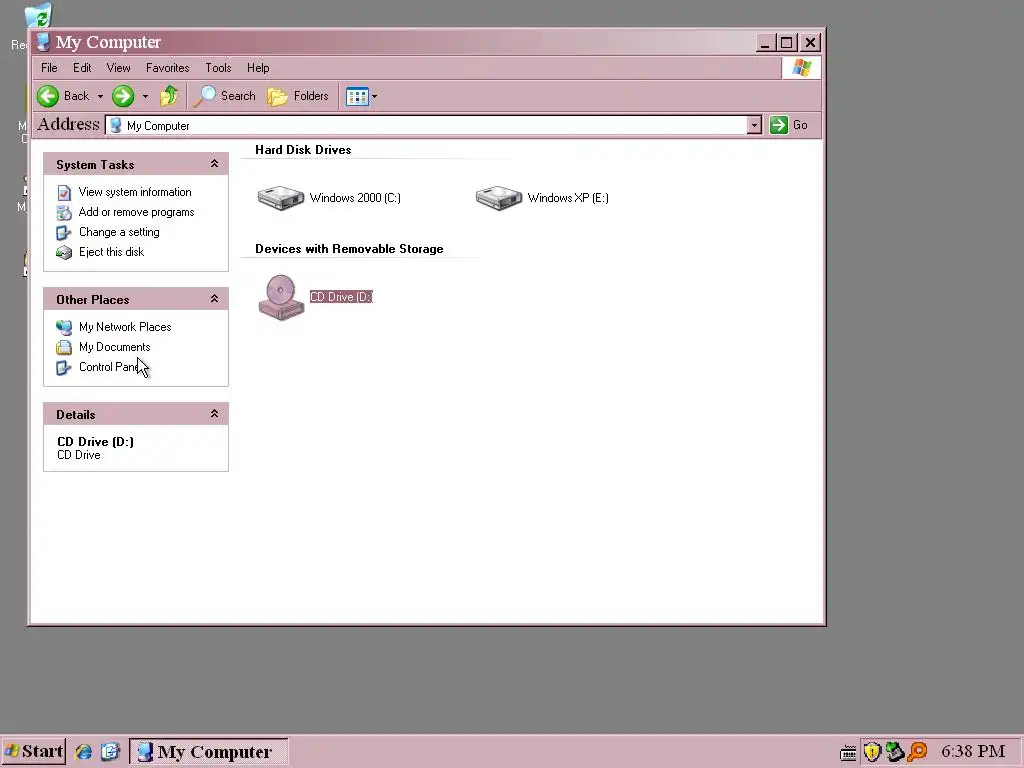Click the Control Panel icon
This screenshot has width=1024, height=768.
pyautogui.click(x=64, y=368)
